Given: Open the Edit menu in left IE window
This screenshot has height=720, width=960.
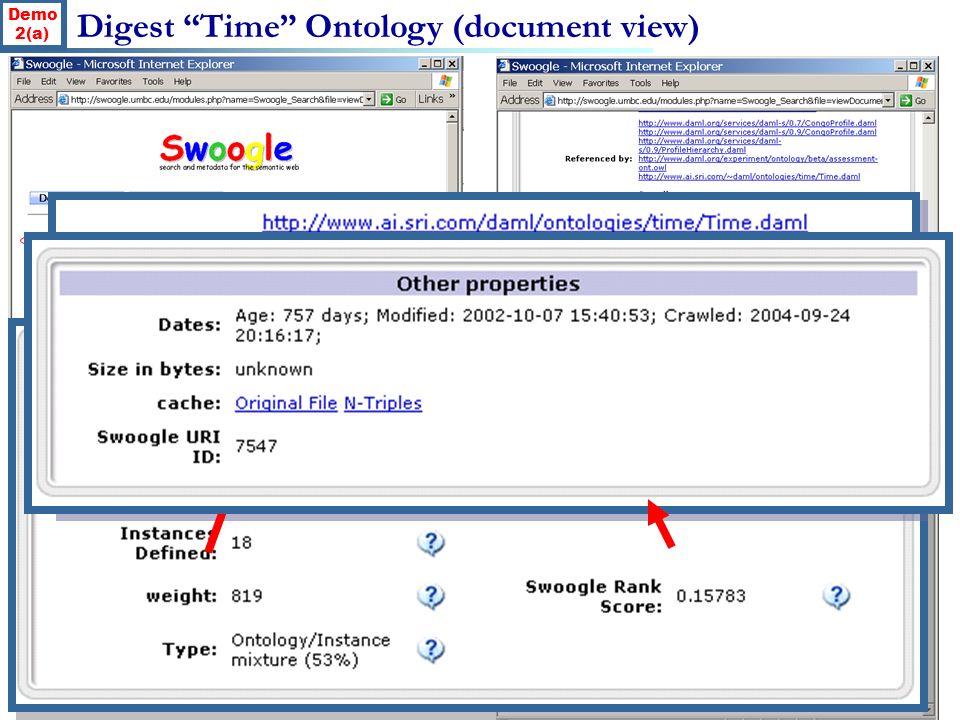Looking at the screenshot, I should click(x=48, y=81).
